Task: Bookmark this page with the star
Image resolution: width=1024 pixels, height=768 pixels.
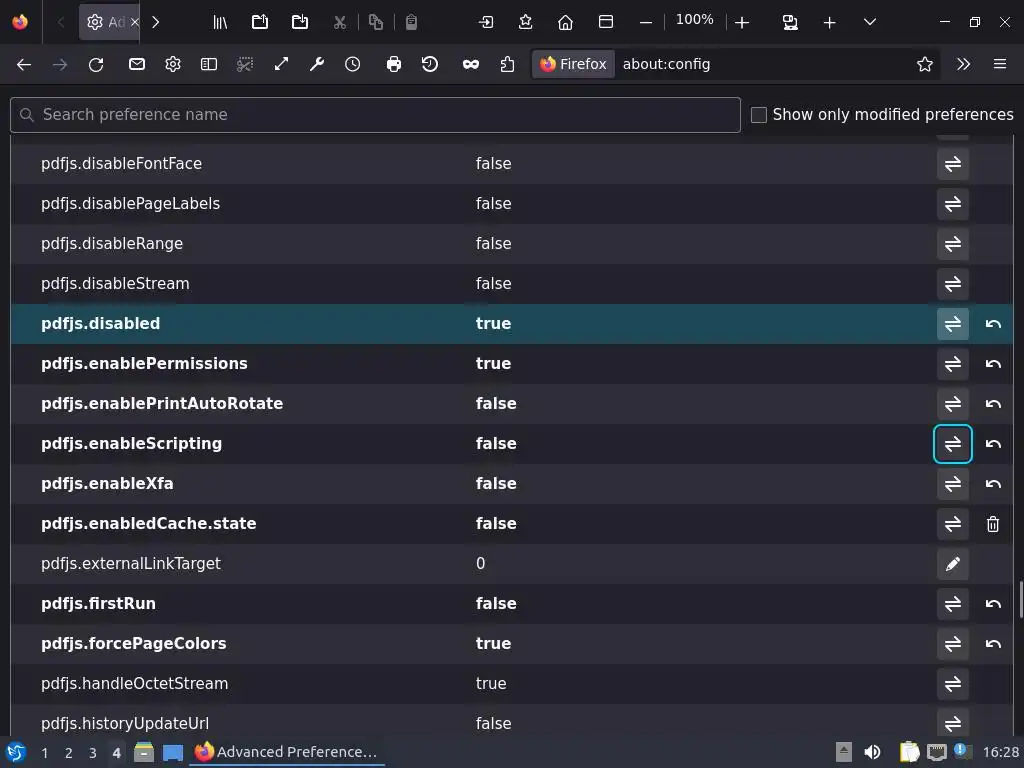Action: click(925, 64)
